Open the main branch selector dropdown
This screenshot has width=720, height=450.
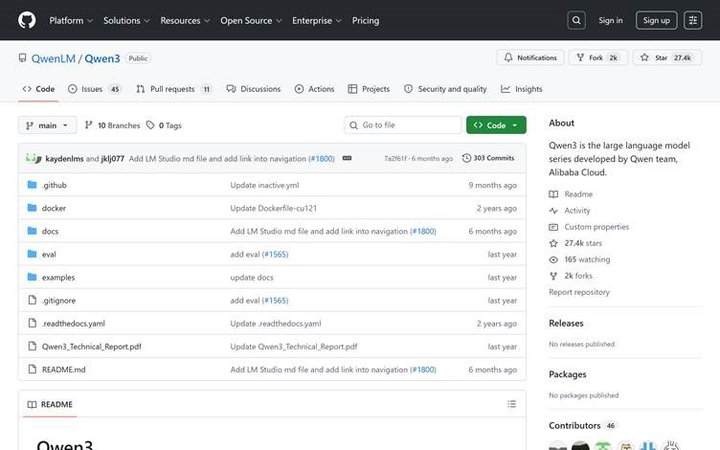point(47,125)
